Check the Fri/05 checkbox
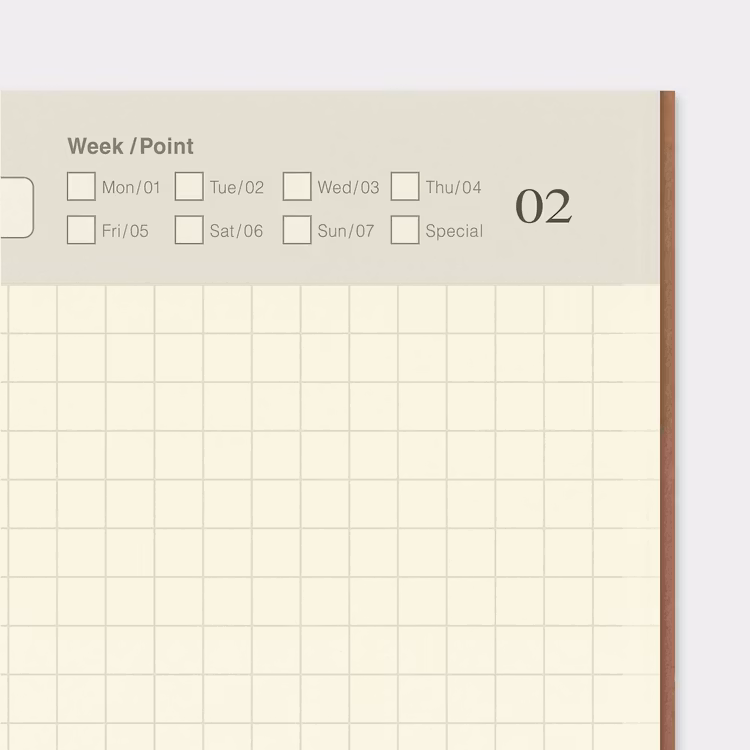The height and width of the screenshot is (750, 750). tap(81, 230)
